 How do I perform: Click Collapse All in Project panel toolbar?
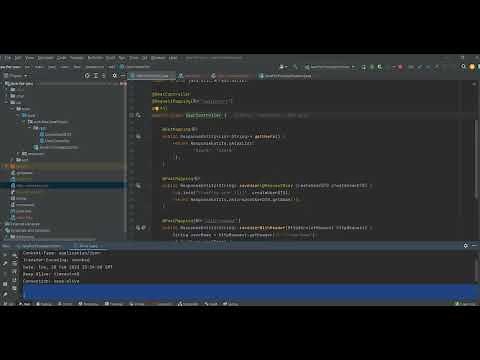pos(103,76)
